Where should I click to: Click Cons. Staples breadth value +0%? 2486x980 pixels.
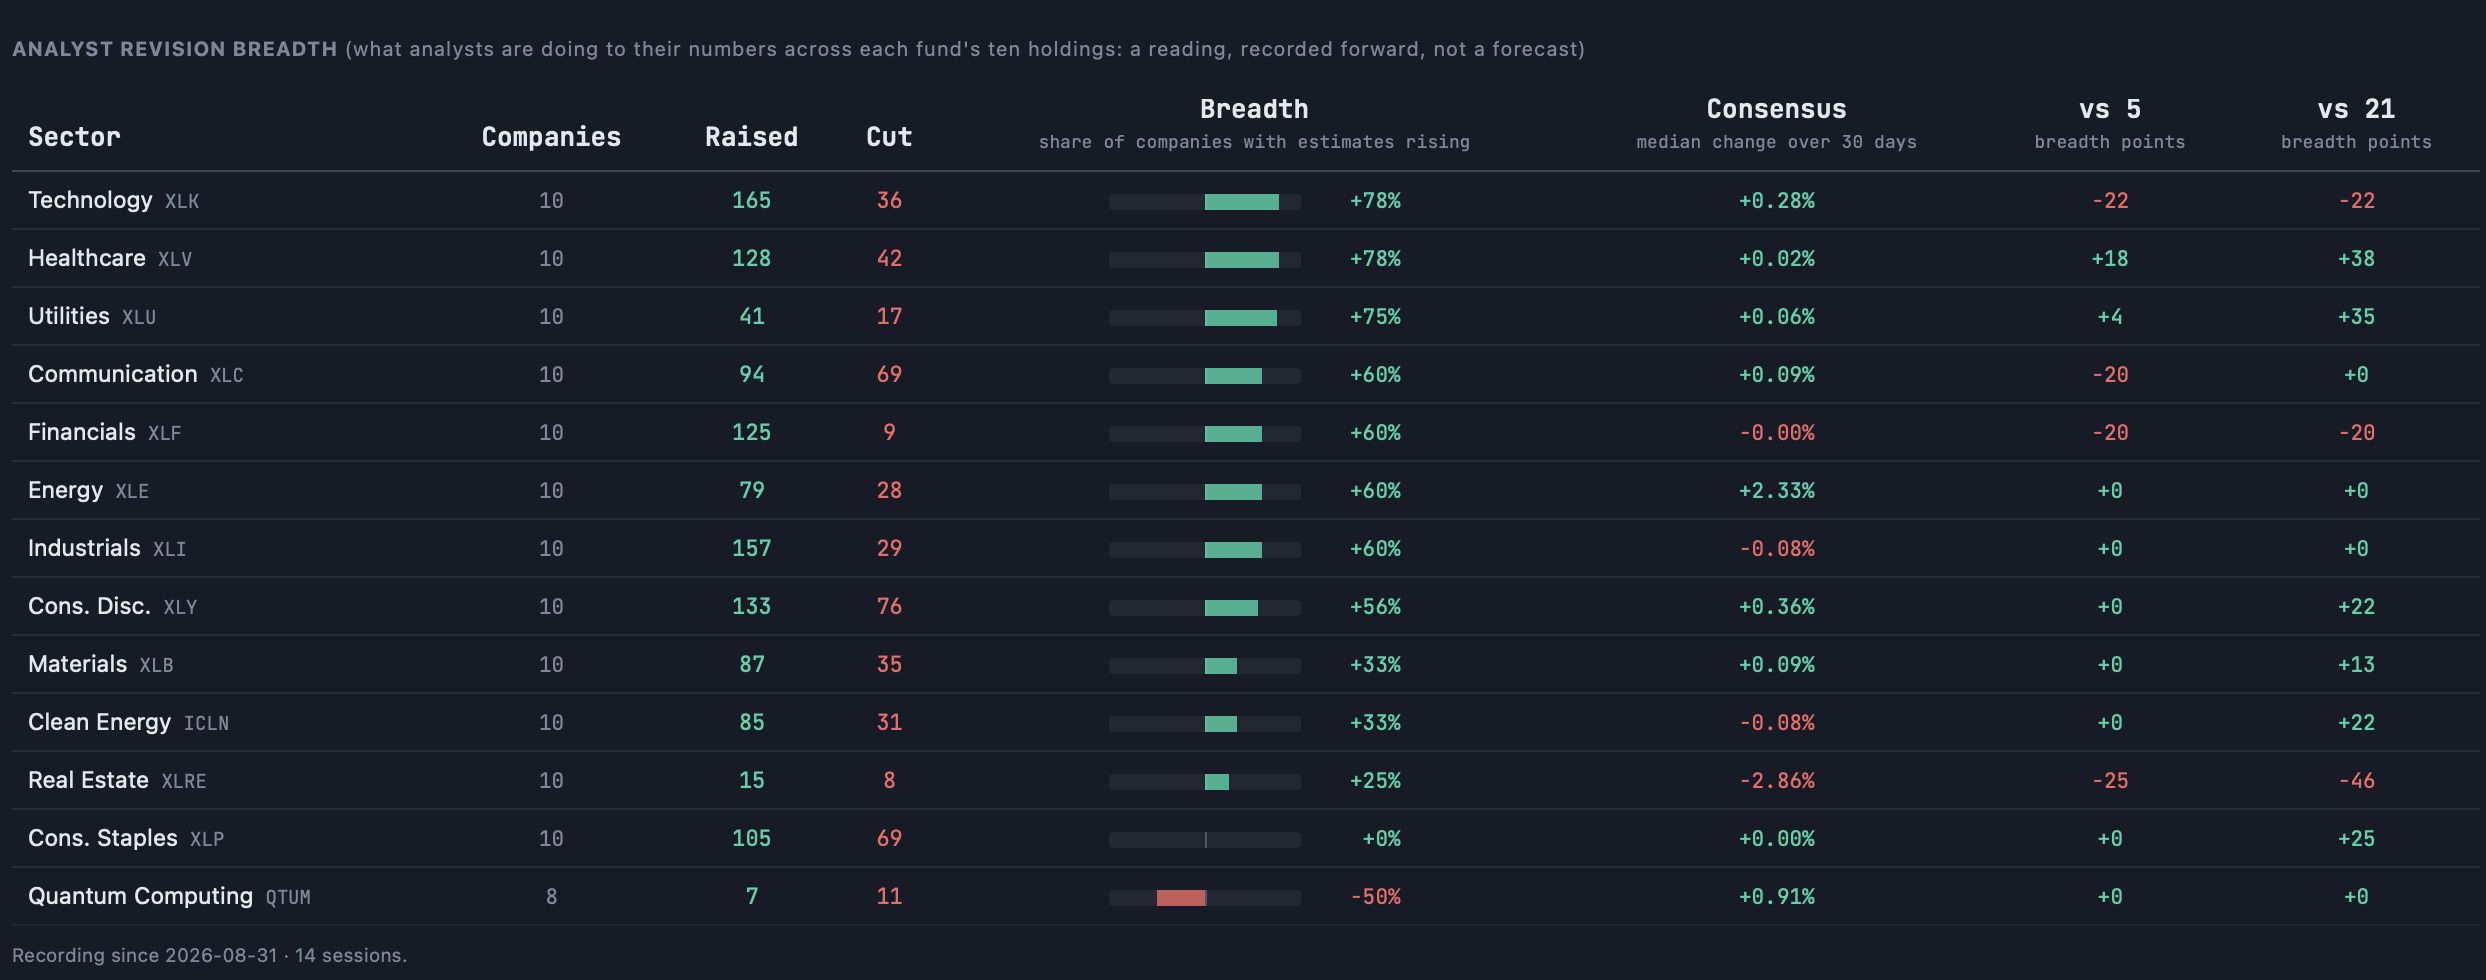(x=1381, y=839)
